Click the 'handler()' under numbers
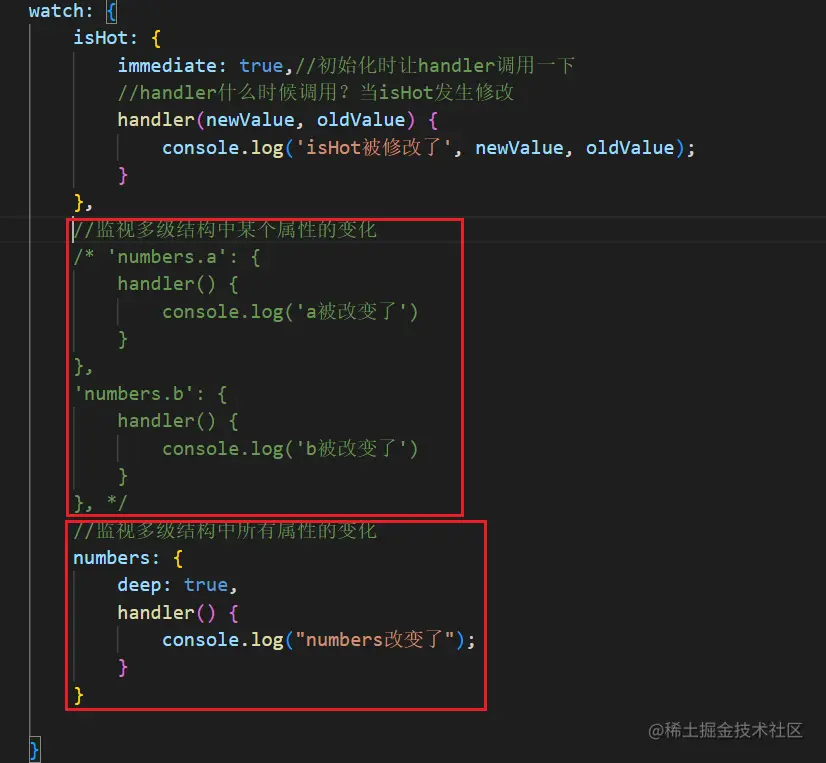 coord(166,613)
